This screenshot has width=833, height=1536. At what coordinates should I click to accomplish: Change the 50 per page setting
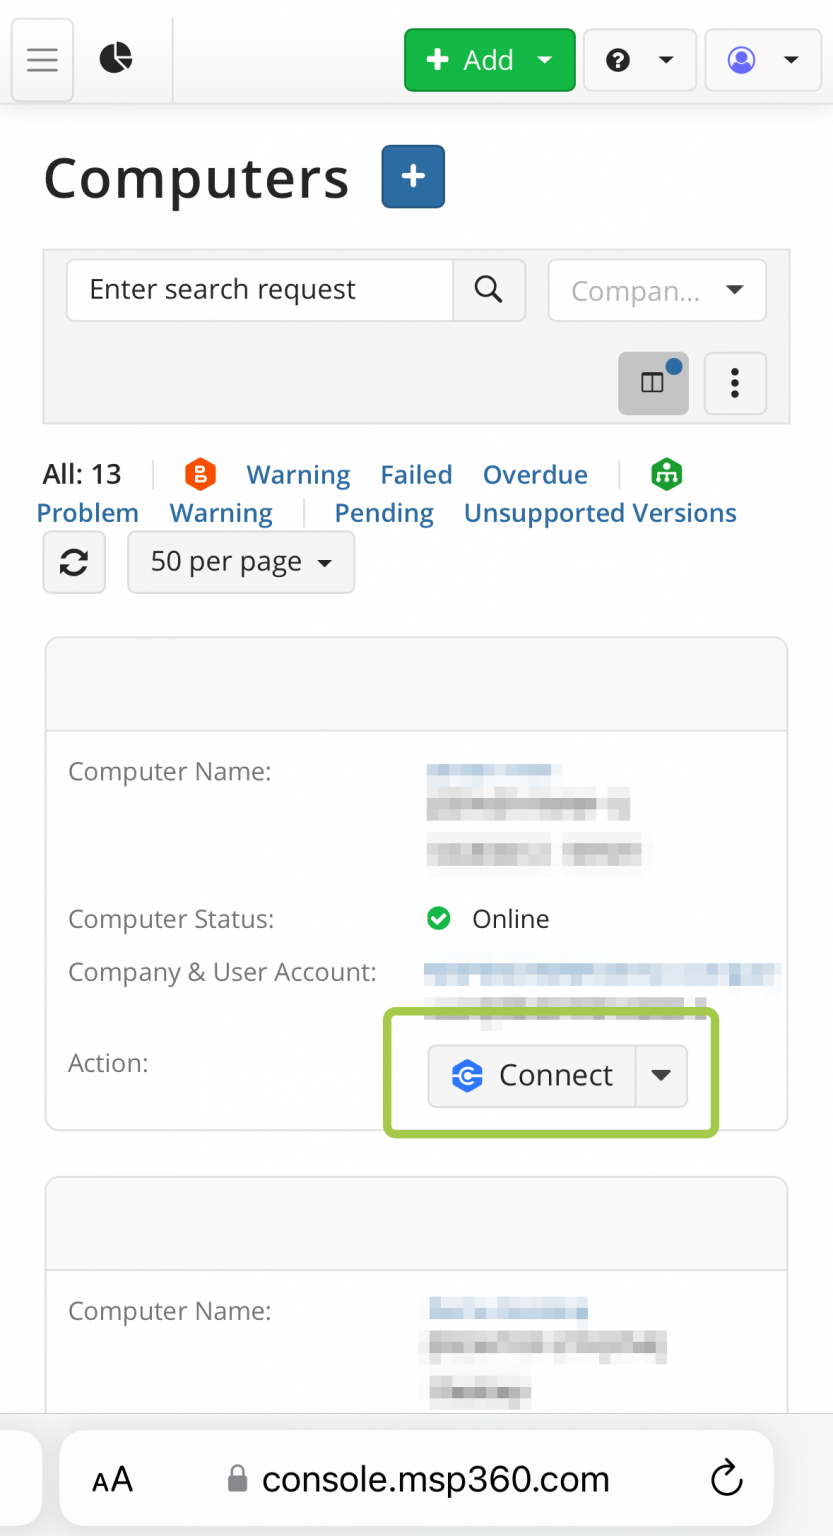point(240,562)
